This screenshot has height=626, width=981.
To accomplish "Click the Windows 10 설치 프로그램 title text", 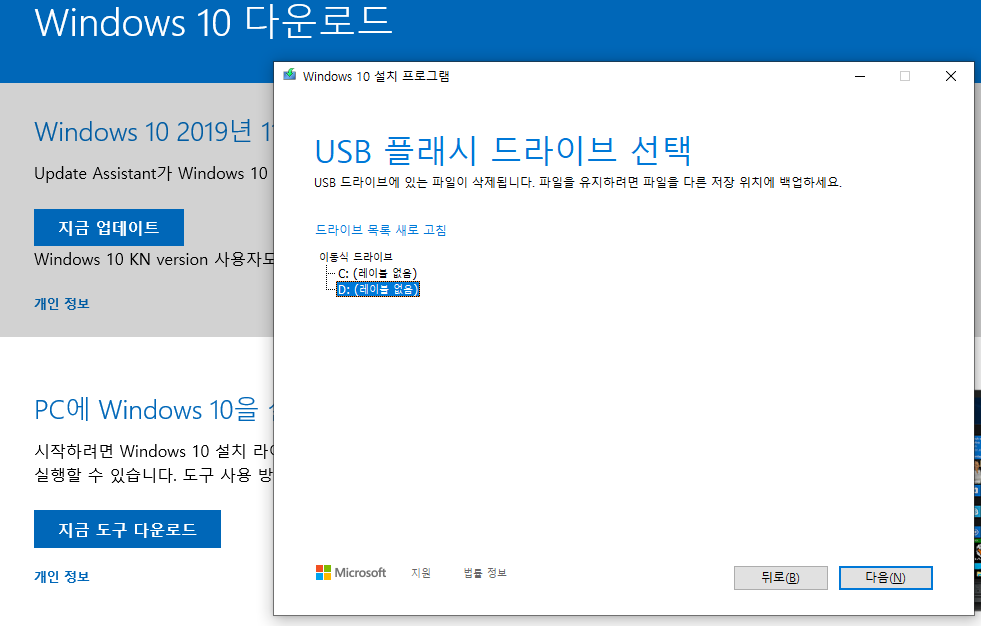I will coord(376,76).
